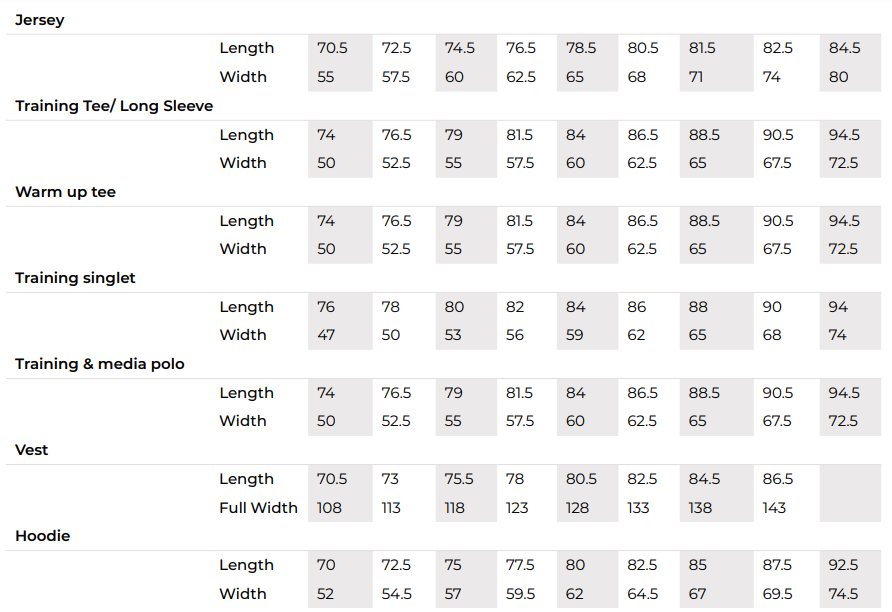Click the Jersey width cell showing 57.5
Screen dimensions: 892x612
coord(396,77)
